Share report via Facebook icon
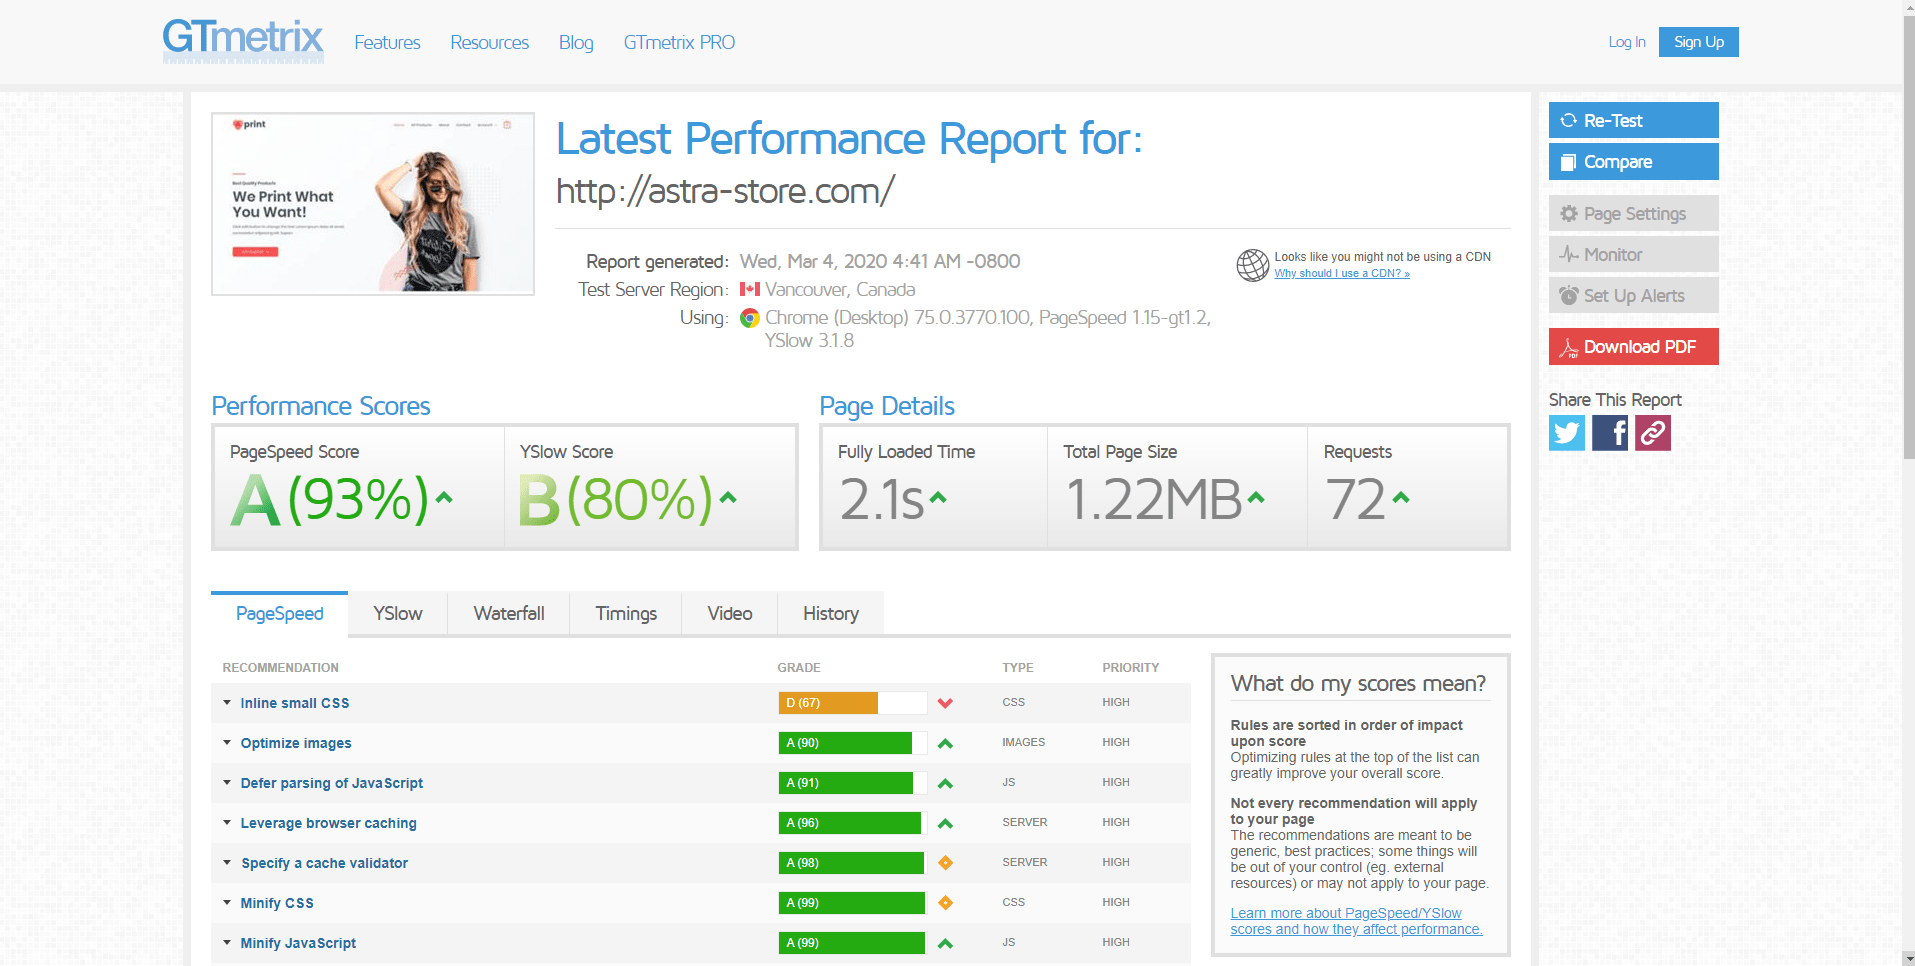The image size is (1915, 966). click(x=1610, y=433)
